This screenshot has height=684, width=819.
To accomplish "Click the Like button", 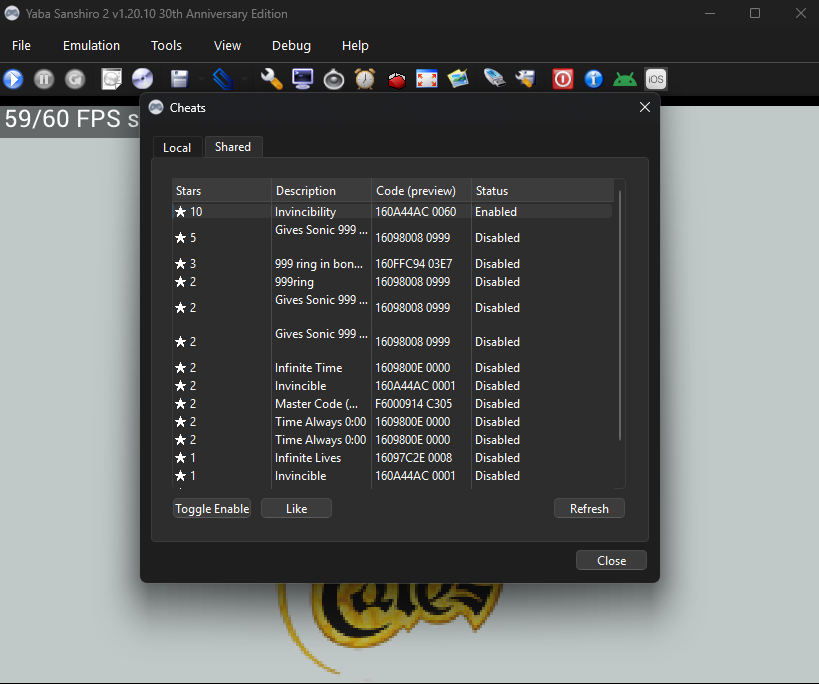I will (296, 509).
